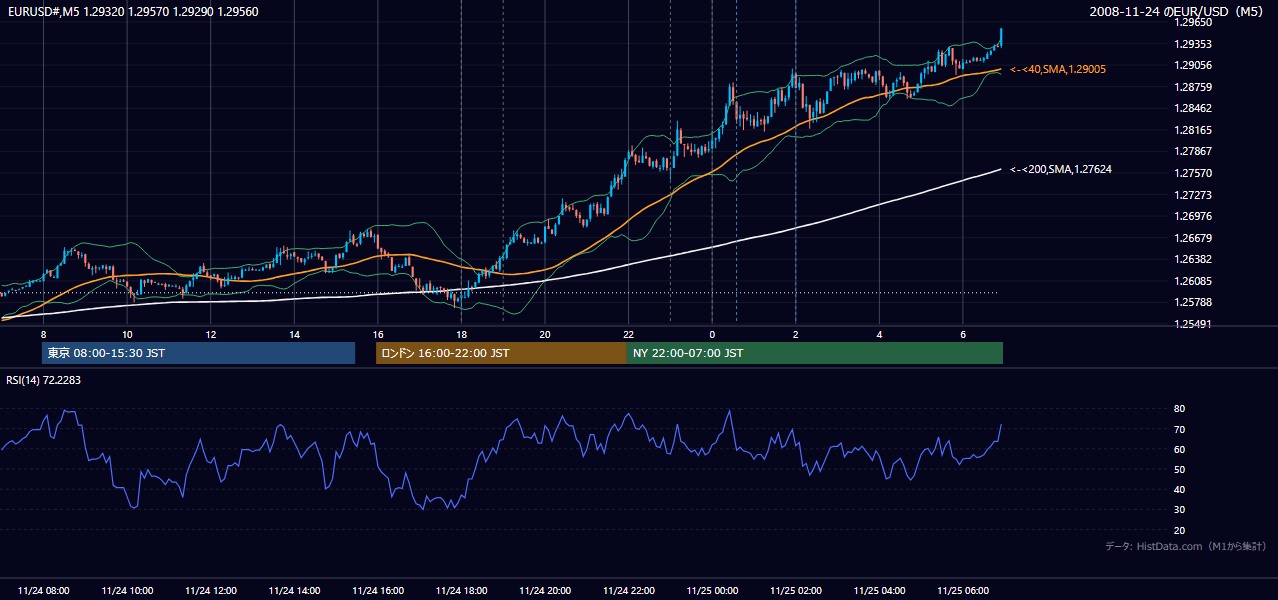The width and height of the screenshot is (1278, 600).
Task: Click the 11/24 20:00 time label
Action: [x=545, y=591]
